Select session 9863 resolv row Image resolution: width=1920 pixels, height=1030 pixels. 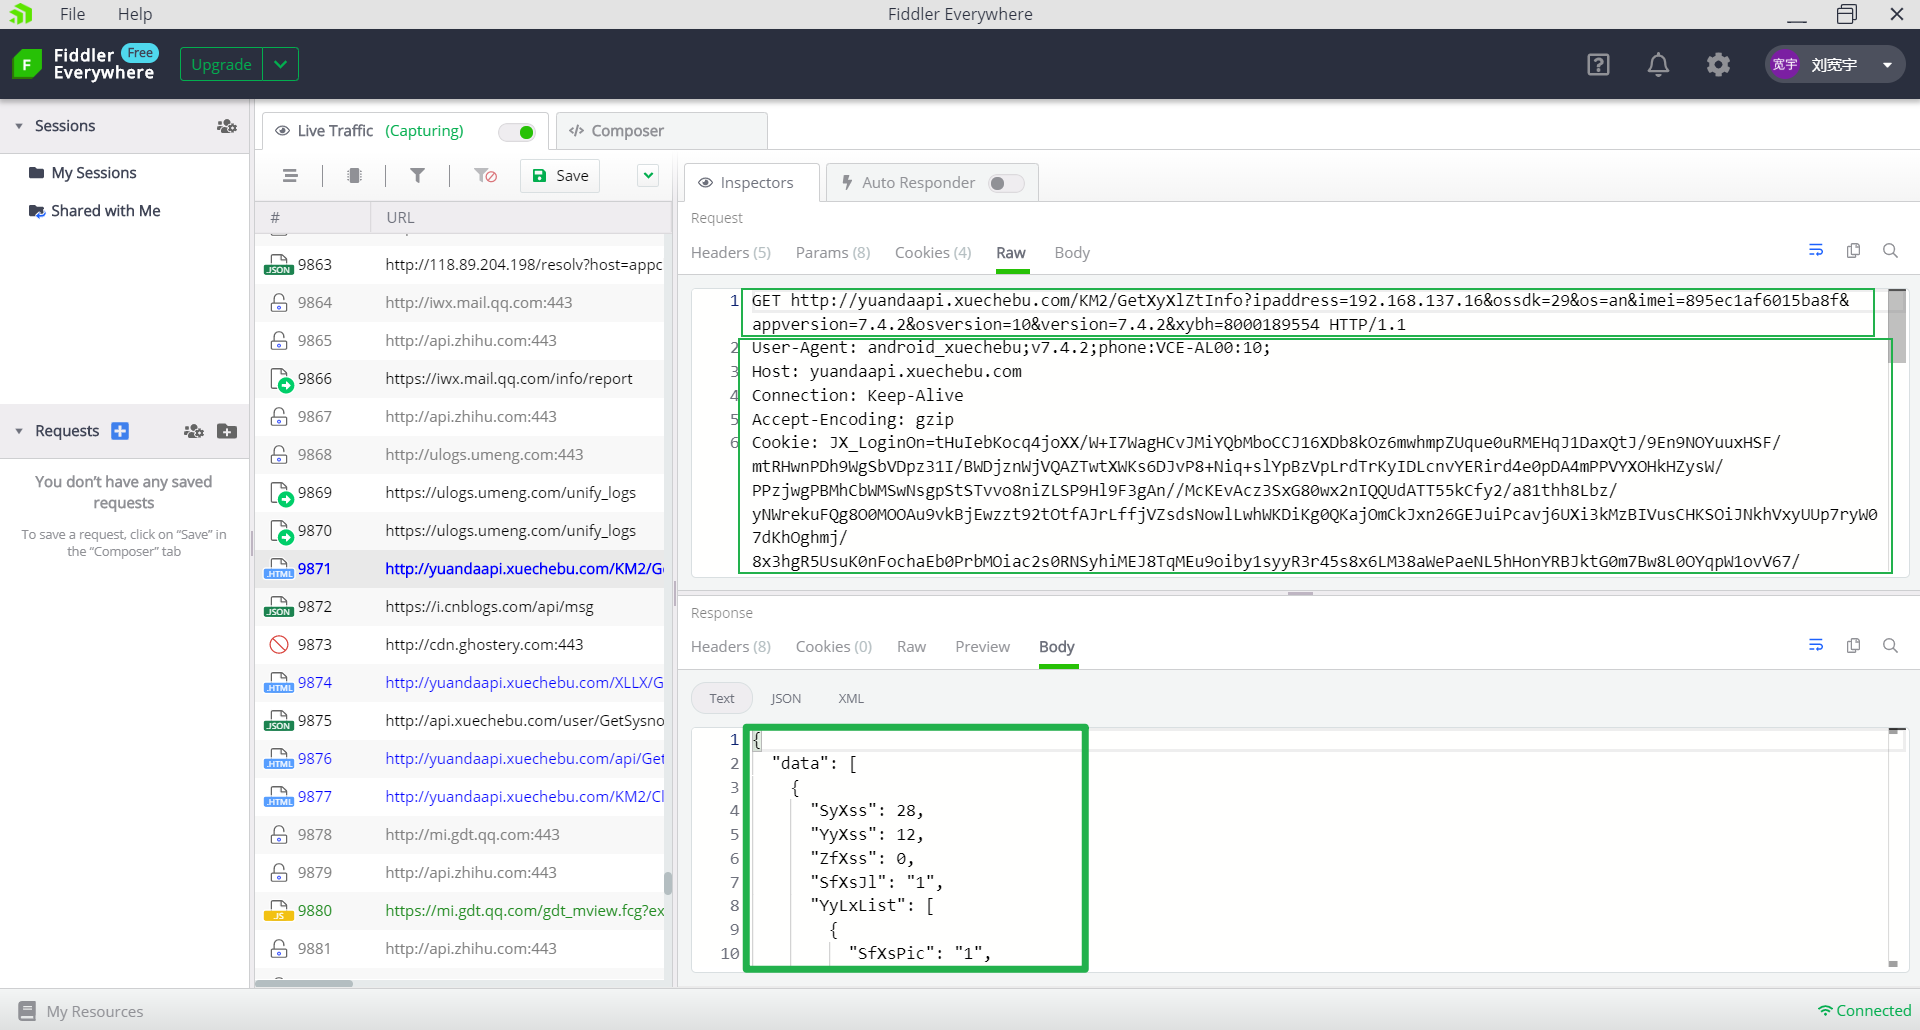pyautogui.click(x=460, y=265)
